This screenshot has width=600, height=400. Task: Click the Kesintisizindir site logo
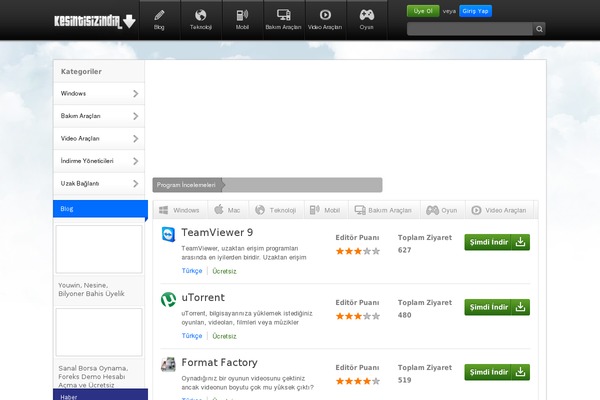(95, 21)
